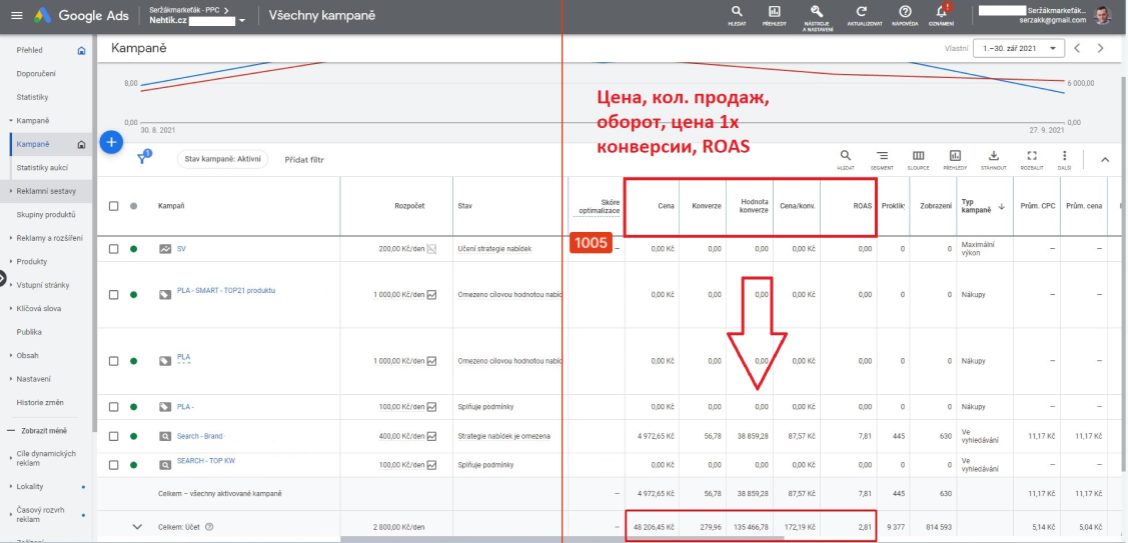Open notifications bell in top bar
Image resolution: width=1128 pixels, height=543 pixels.
click(940, 12)
